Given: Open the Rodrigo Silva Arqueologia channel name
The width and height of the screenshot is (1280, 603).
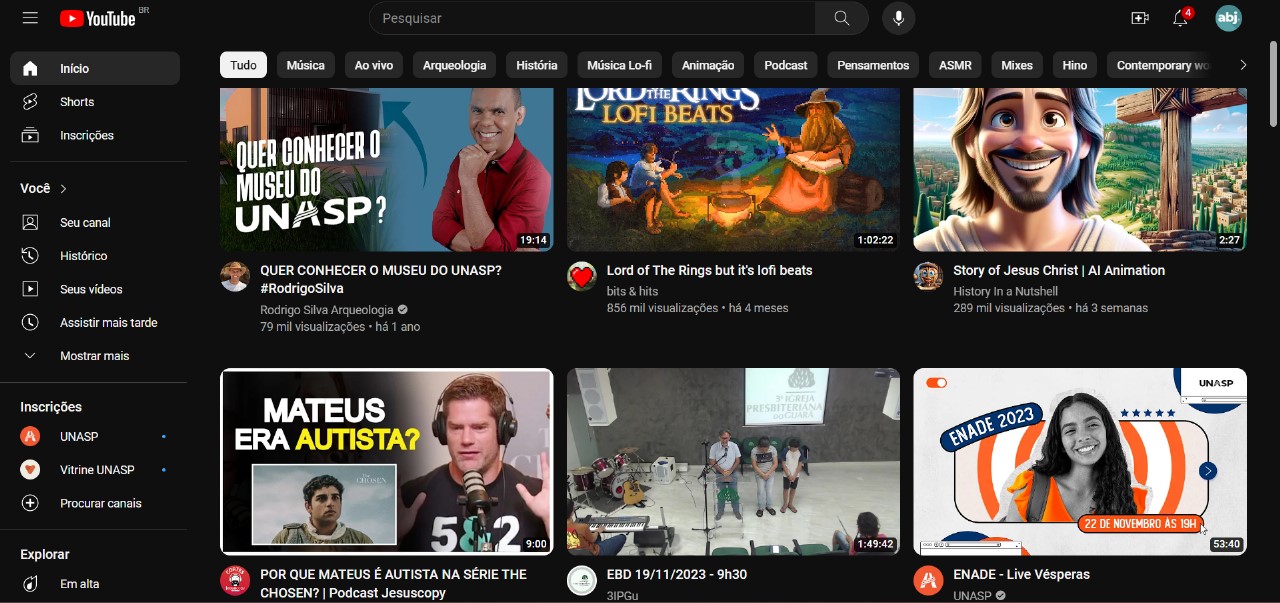Looking at the screenshot, I should (327, 310).
